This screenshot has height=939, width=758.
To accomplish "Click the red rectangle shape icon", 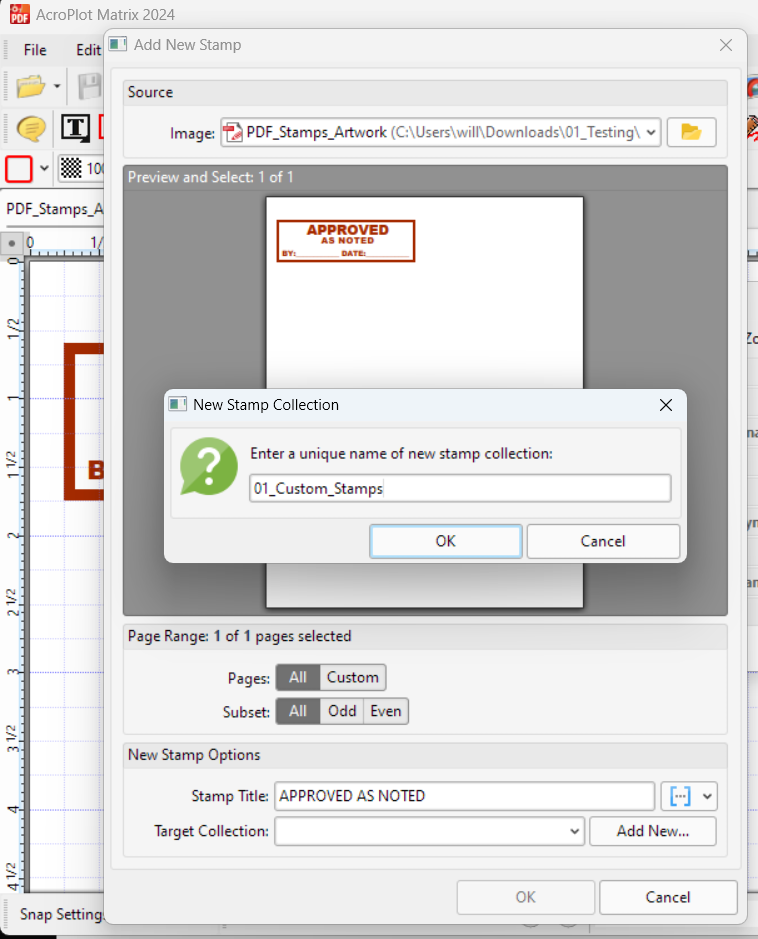I will point(20,168).
